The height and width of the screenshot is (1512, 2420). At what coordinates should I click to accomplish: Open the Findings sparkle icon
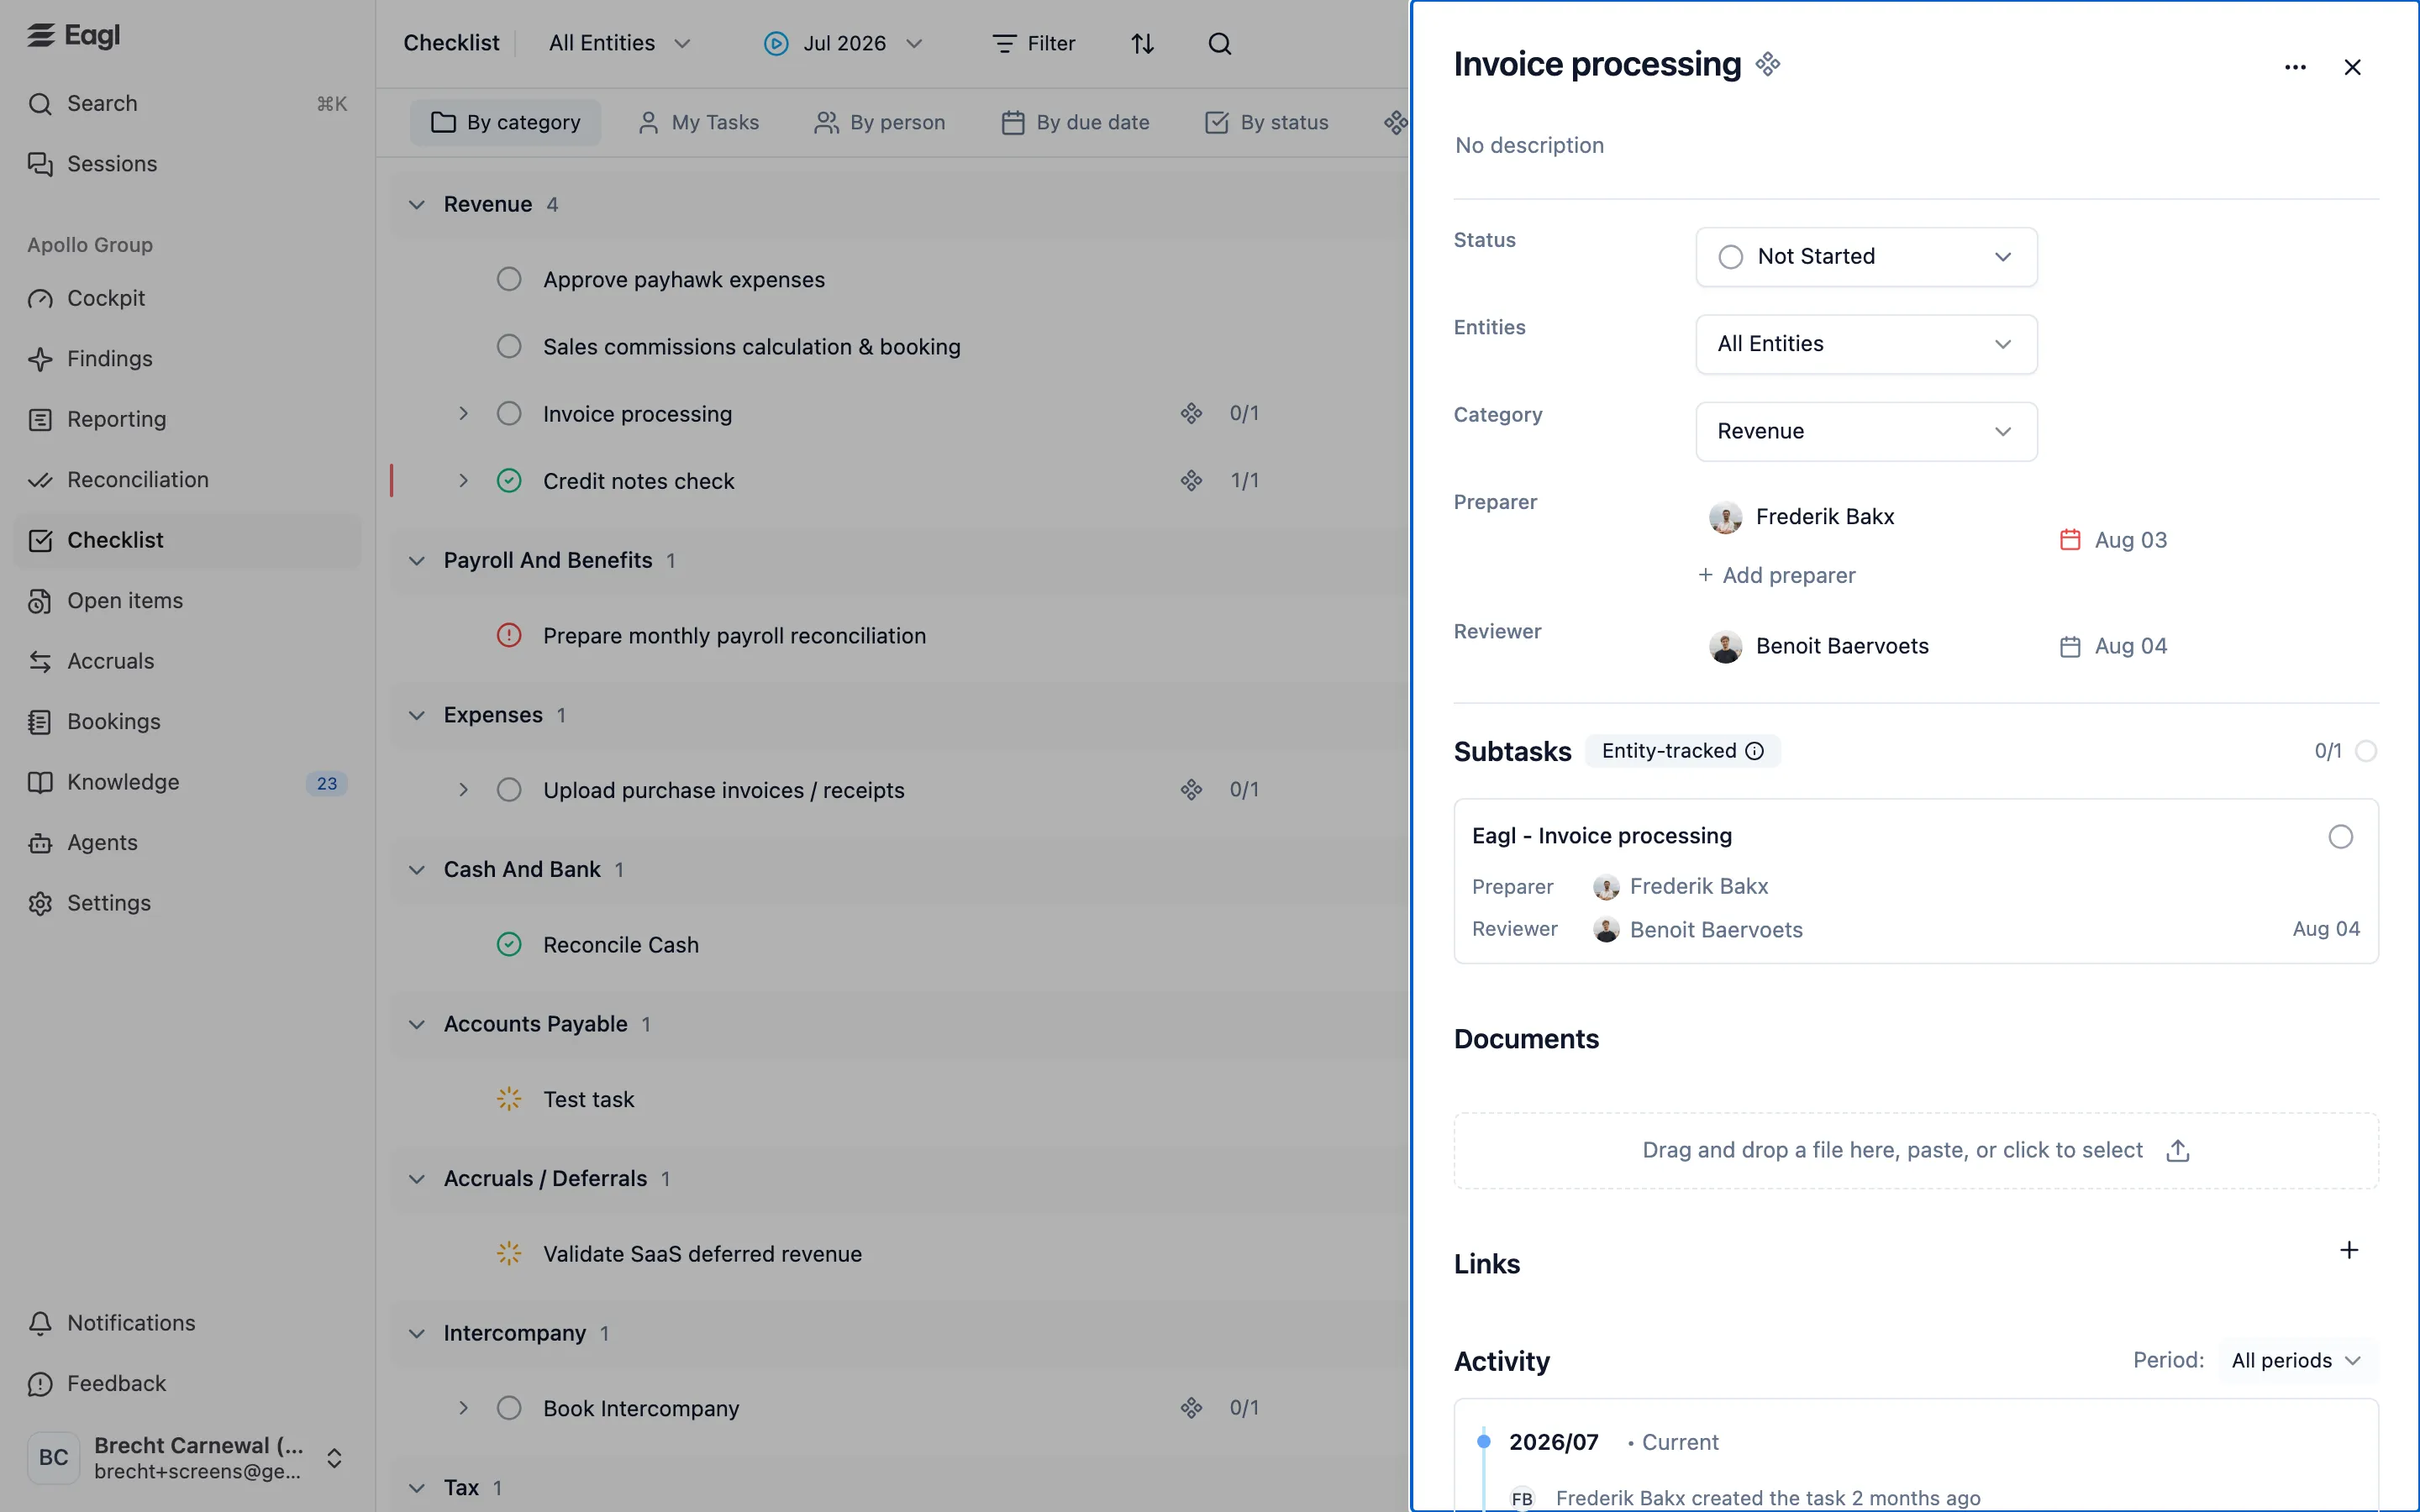(40, 359)
